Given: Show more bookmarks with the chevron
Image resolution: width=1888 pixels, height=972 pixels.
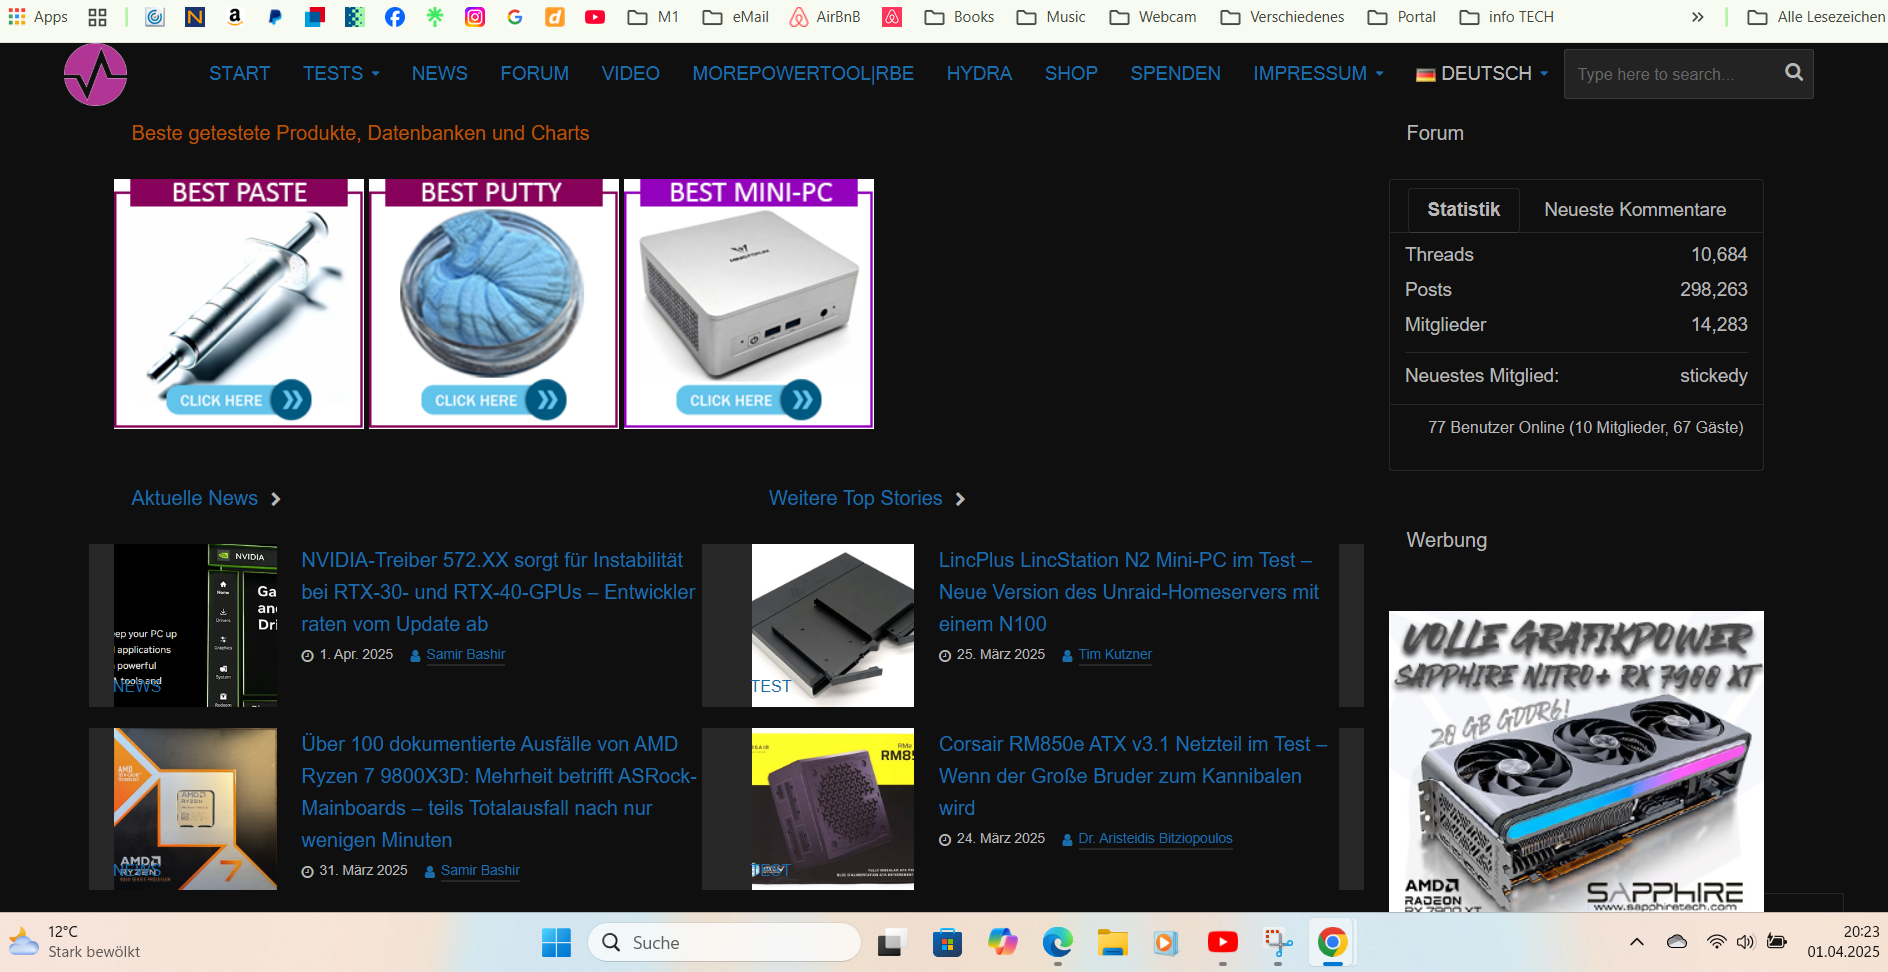Looking at the screenshot, I should [1698, 16].
